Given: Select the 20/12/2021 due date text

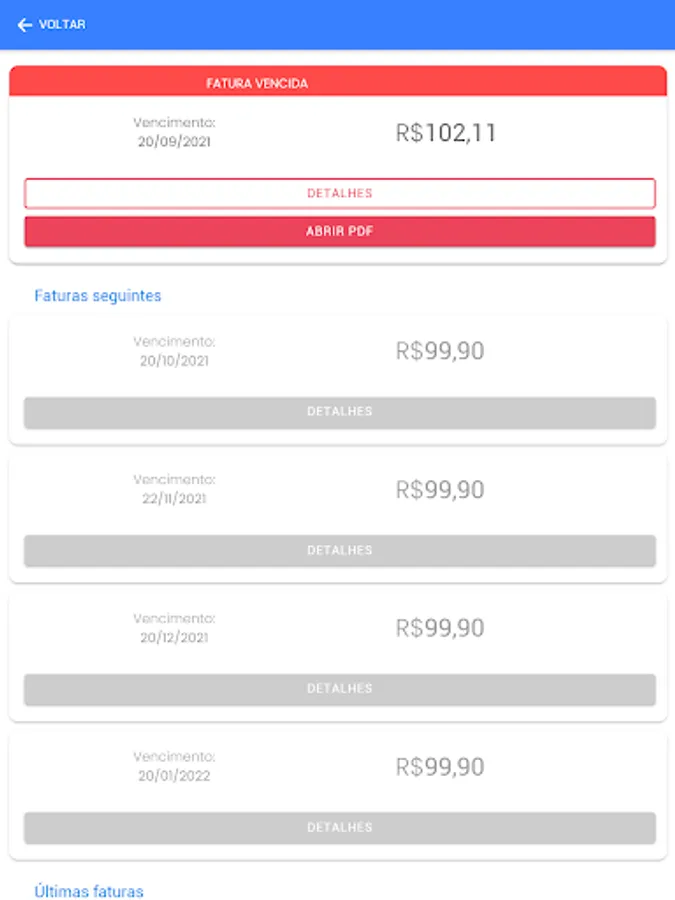Looking at the screenshot, I should pos(174,638).
